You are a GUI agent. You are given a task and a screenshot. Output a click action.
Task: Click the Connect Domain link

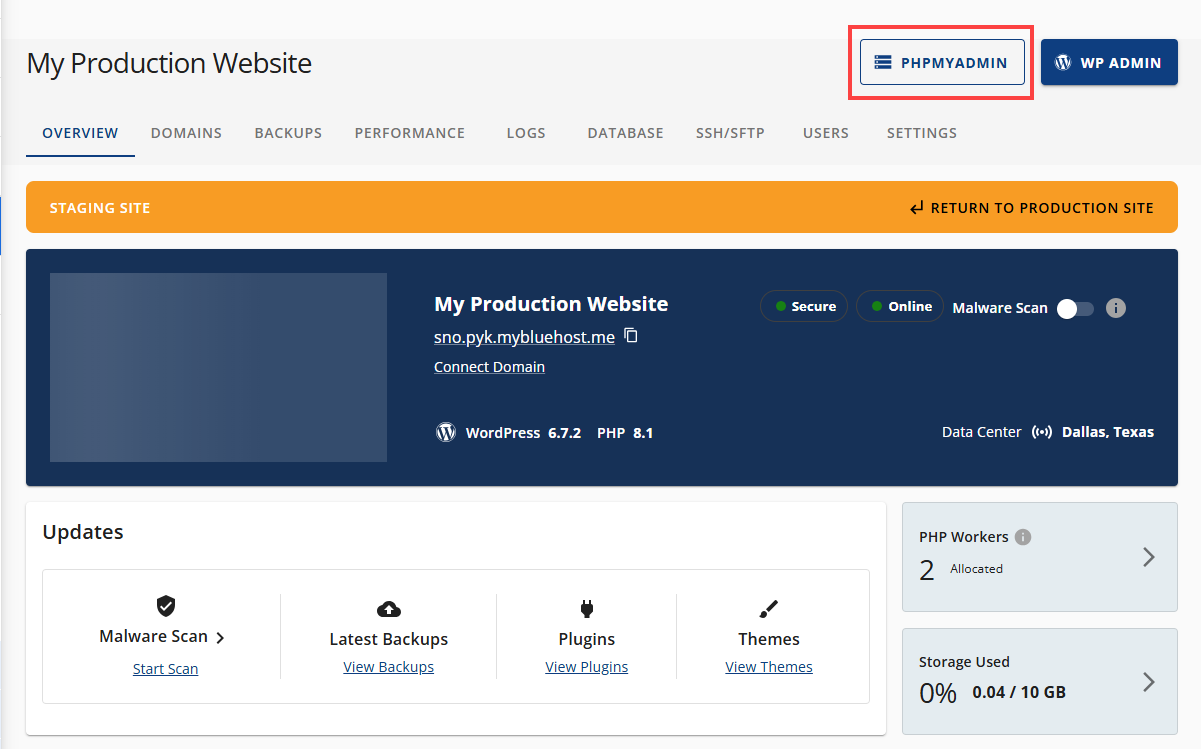(x=489, y=367)
